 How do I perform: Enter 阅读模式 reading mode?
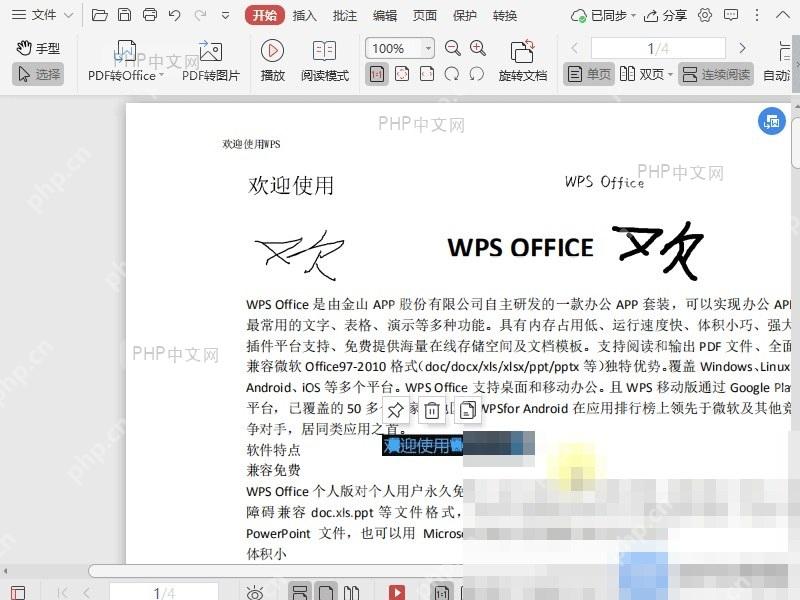[324, 61]
